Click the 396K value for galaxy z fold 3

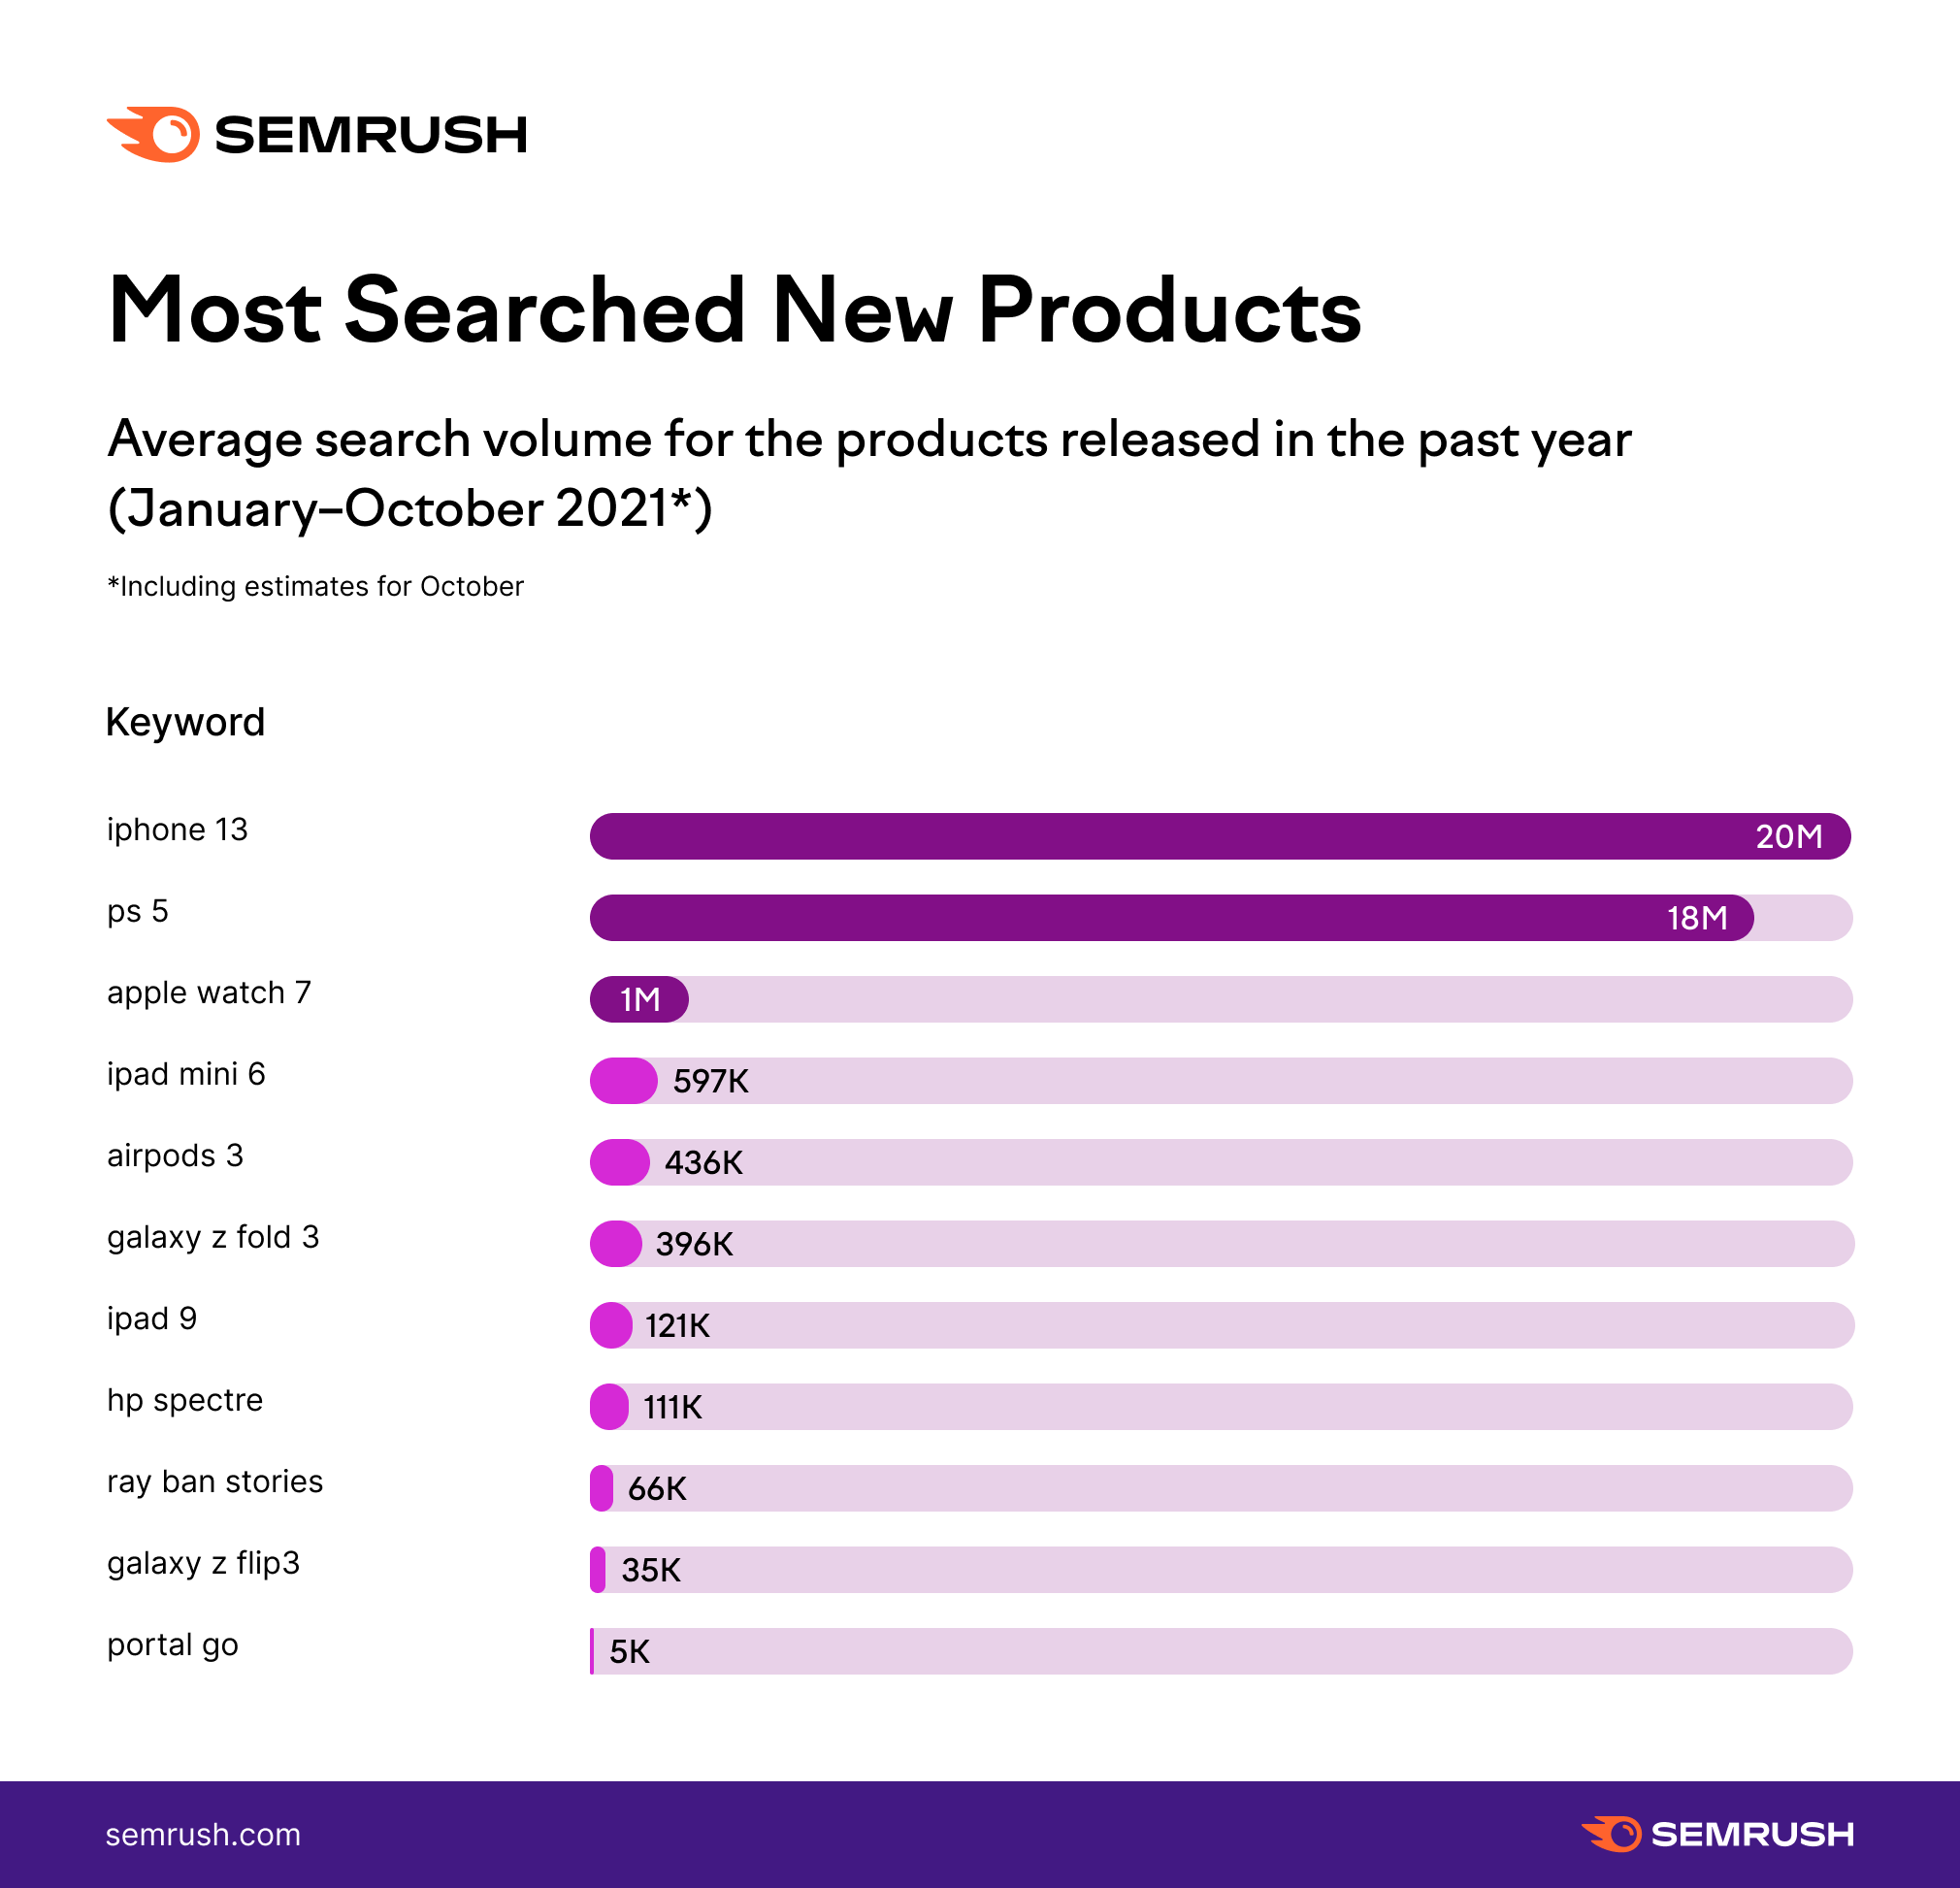tap(694, 1244)
